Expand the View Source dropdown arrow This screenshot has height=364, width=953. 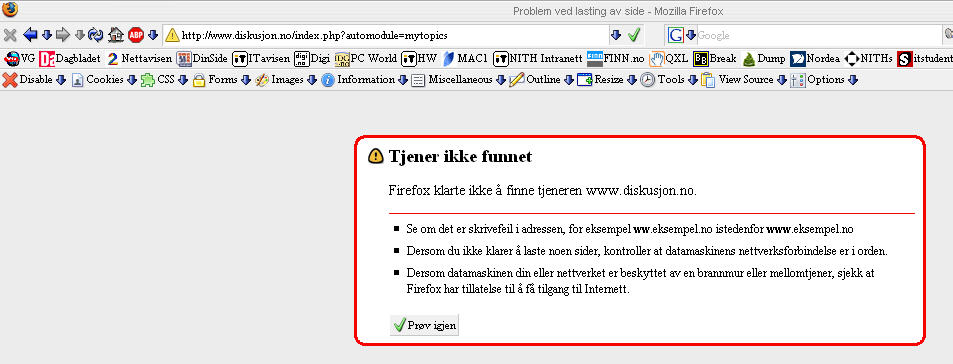point(782,80)
